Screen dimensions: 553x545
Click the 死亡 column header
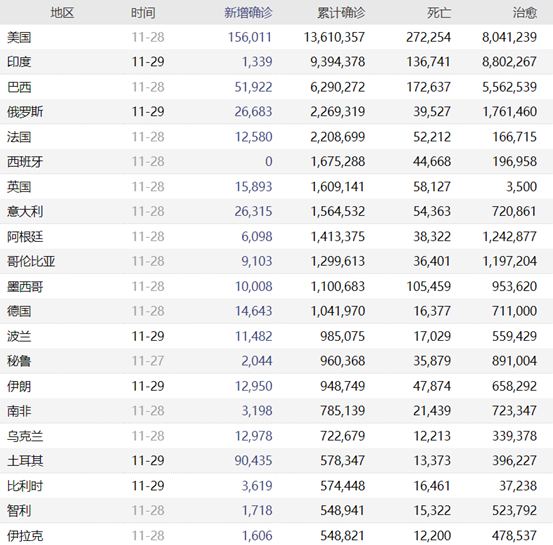pos(439,13)
